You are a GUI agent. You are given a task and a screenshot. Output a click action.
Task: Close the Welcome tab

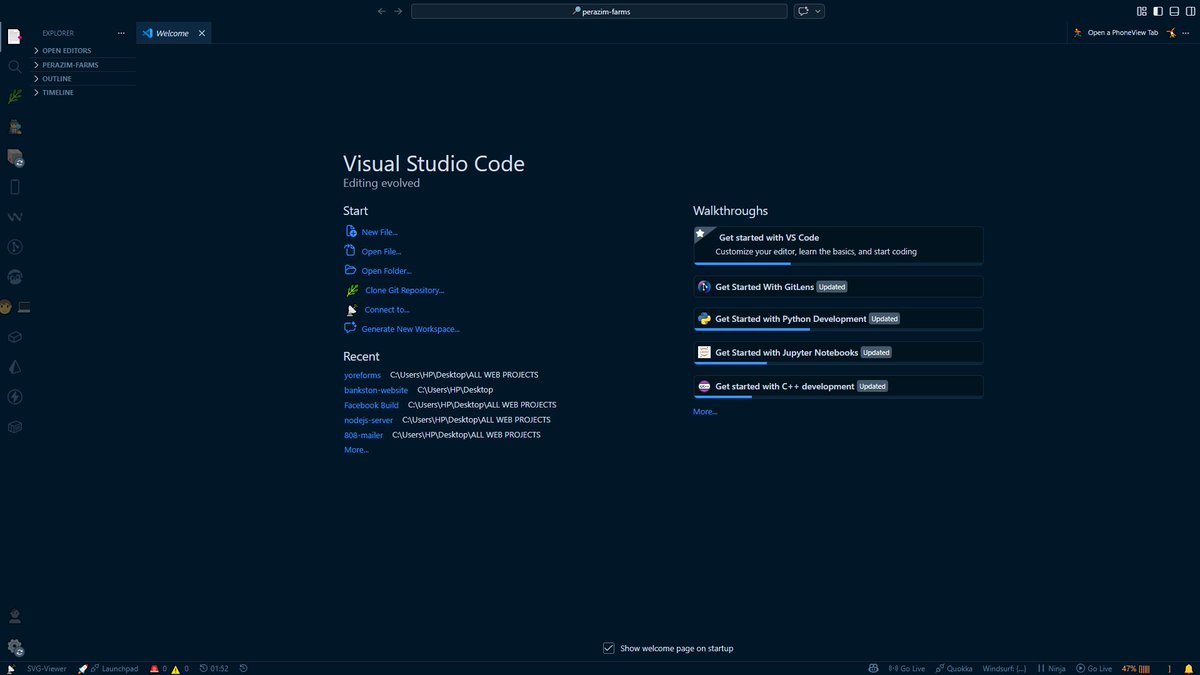tap(201, 33)
